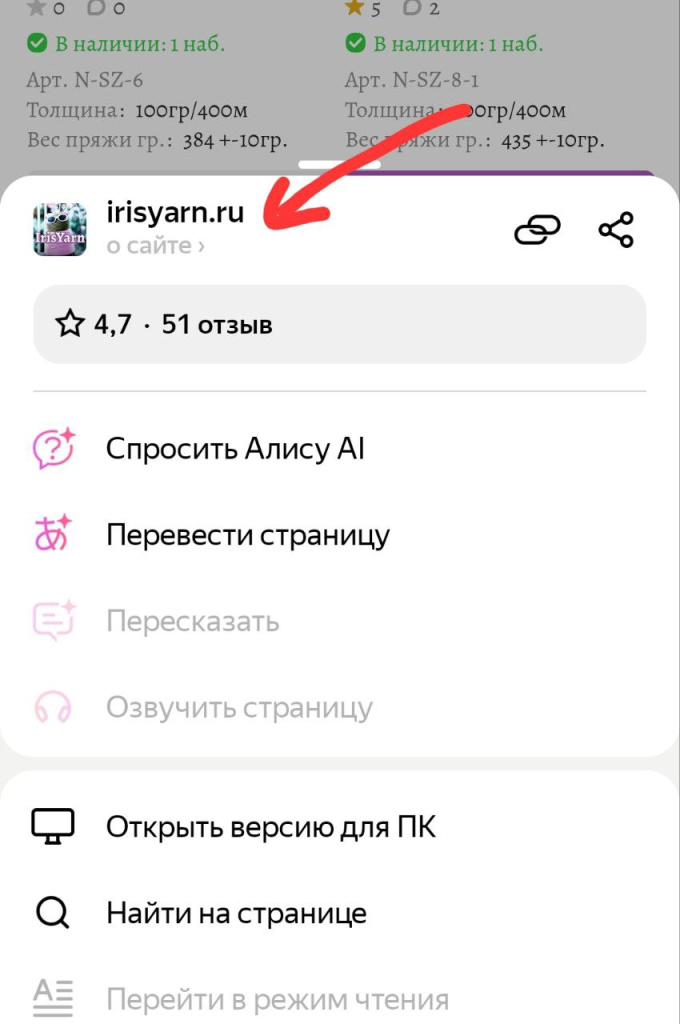Open the 4,7 · 51 отзыв reviews bar
The width and height of the screenshot is (680, 1024).
pyautogui.click(x=340, y=324)
